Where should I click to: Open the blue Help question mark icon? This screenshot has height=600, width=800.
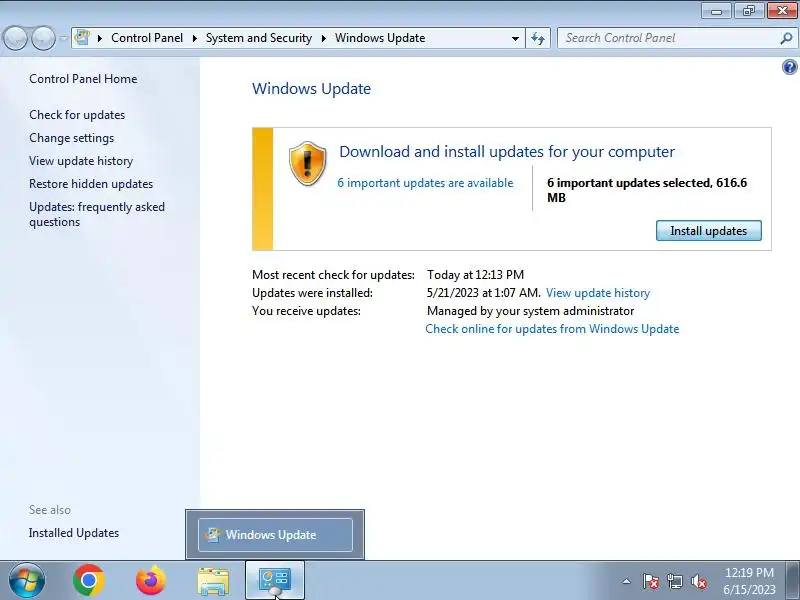coord(789,67)
